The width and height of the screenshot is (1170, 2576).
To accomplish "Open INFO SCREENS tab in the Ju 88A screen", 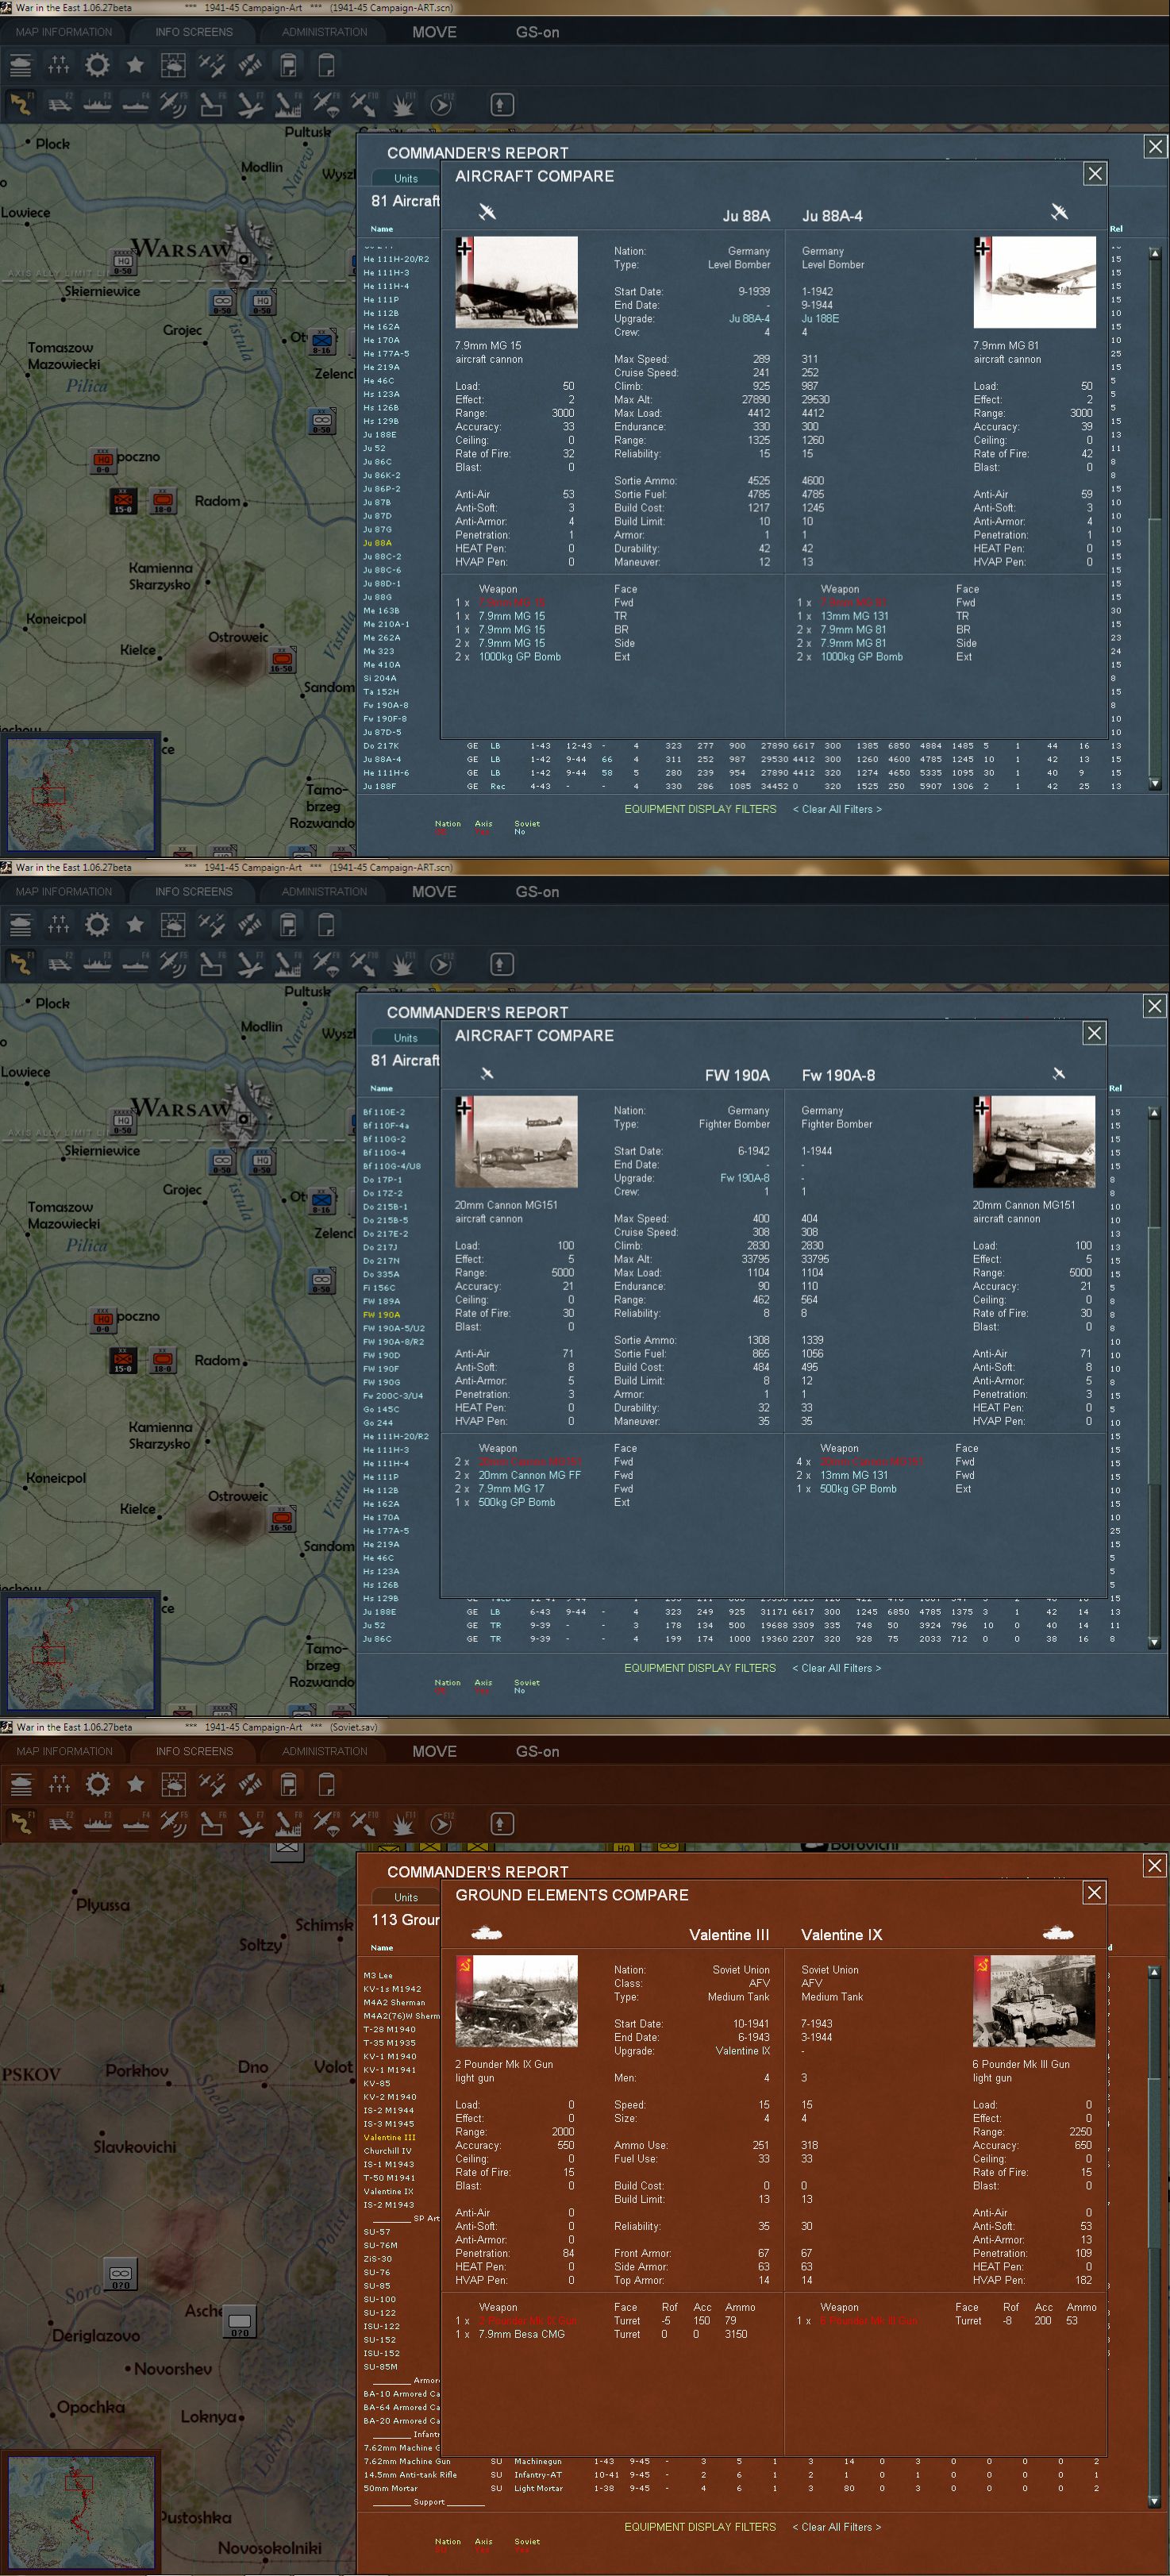I will [194, 32].
